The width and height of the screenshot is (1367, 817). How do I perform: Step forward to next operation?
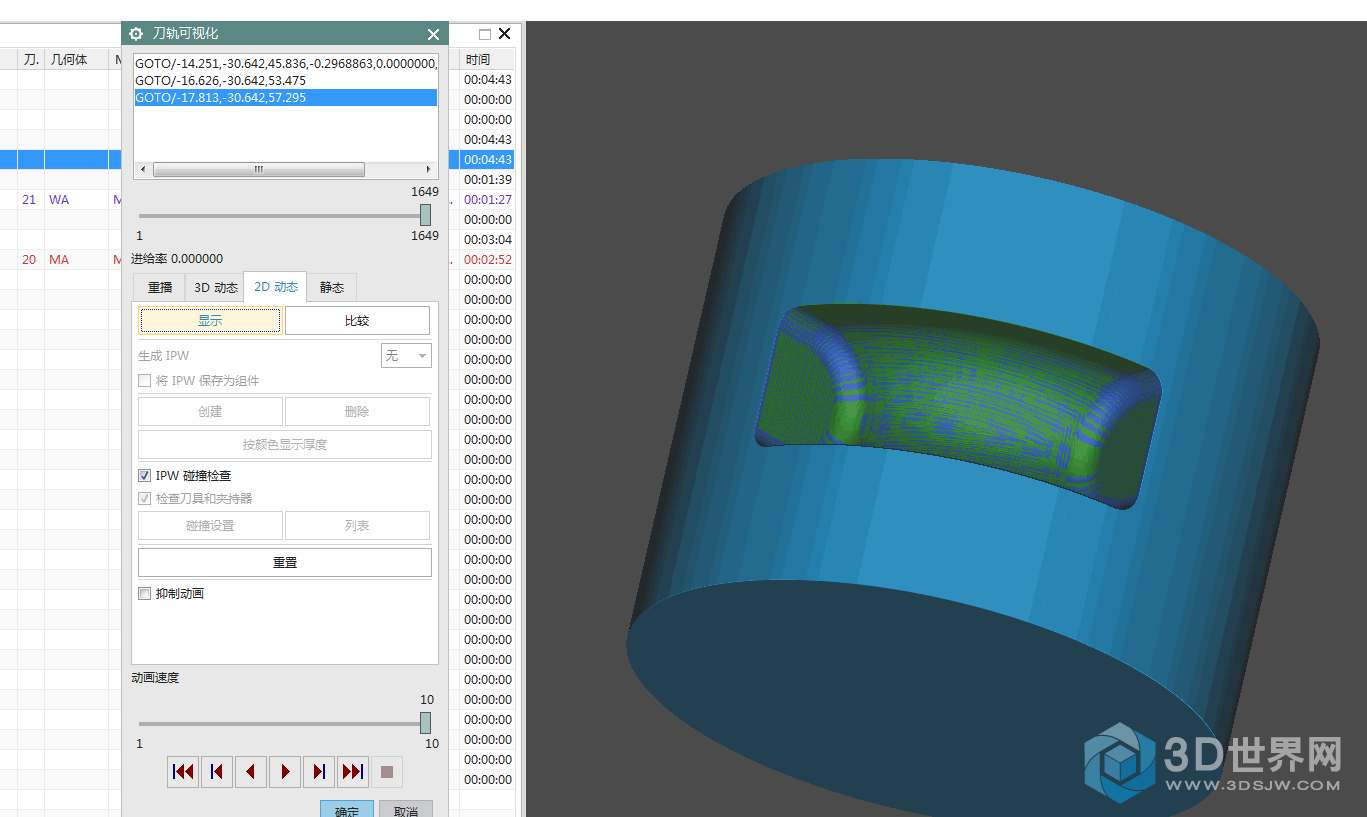pyautogui.click(x=319, y=772)
